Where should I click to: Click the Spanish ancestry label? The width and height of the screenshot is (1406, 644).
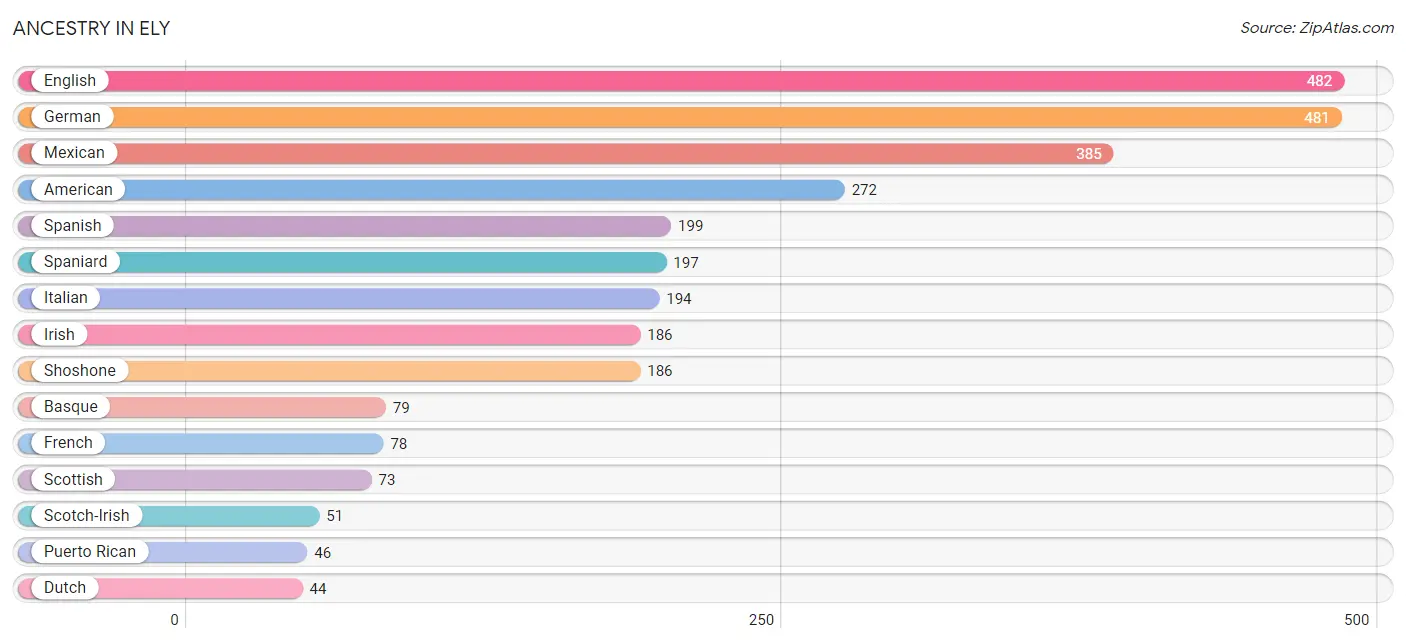coord(73,226)
